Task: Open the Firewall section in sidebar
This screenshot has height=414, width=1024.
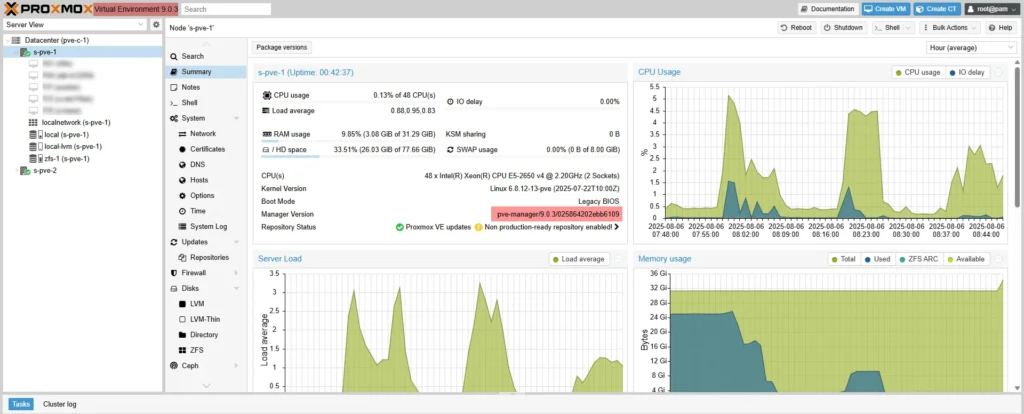Action: 193,272
